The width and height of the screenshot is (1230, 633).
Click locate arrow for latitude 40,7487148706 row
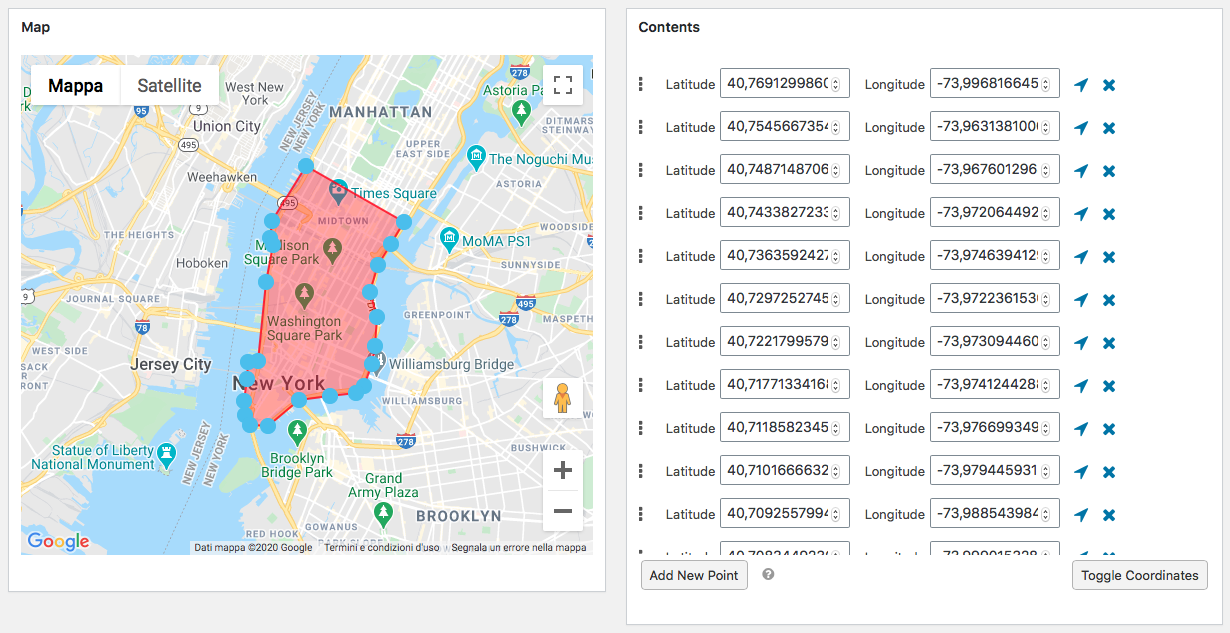(x=1080, y=171)
